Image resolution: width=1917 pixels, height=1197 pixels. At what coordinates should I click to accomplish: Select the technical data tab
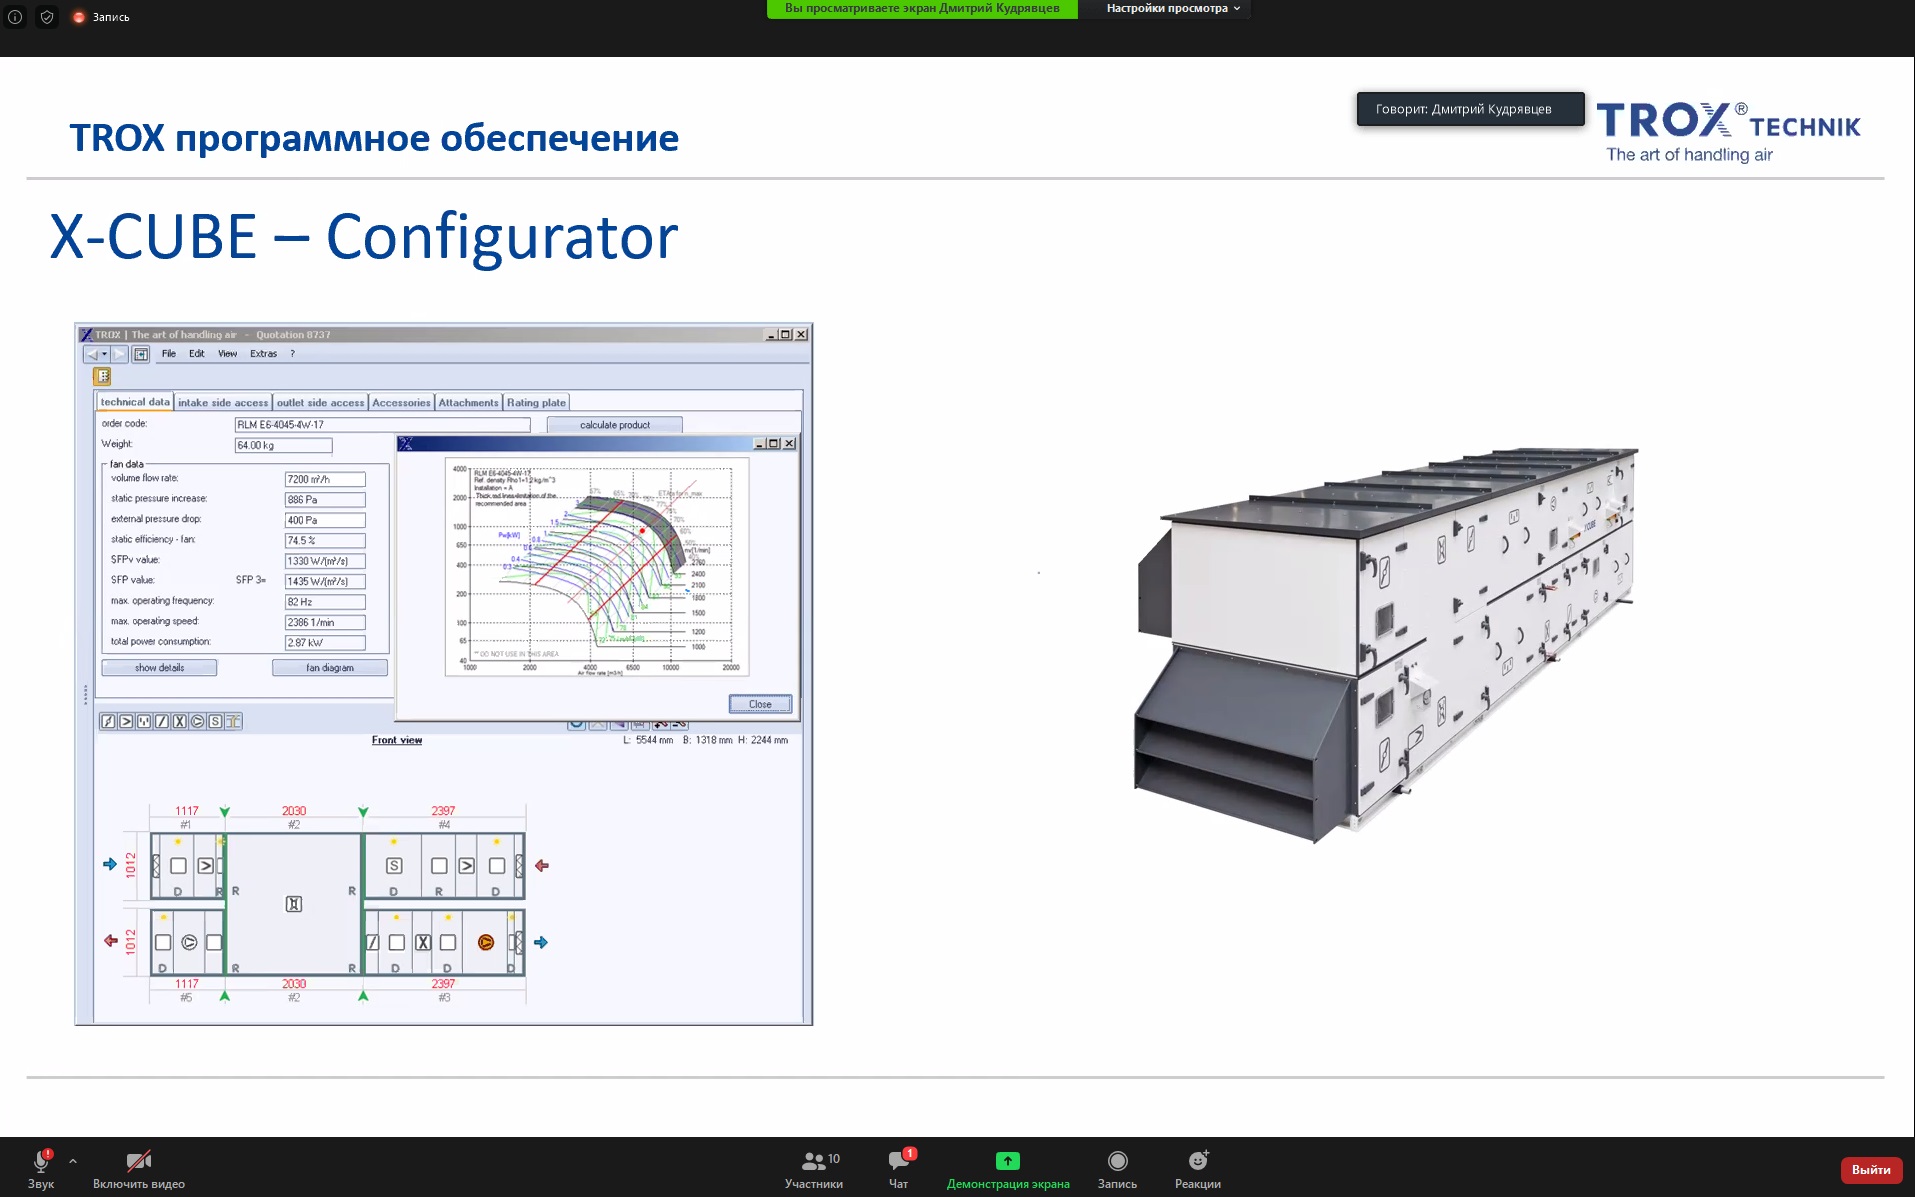tap(135, 402)
